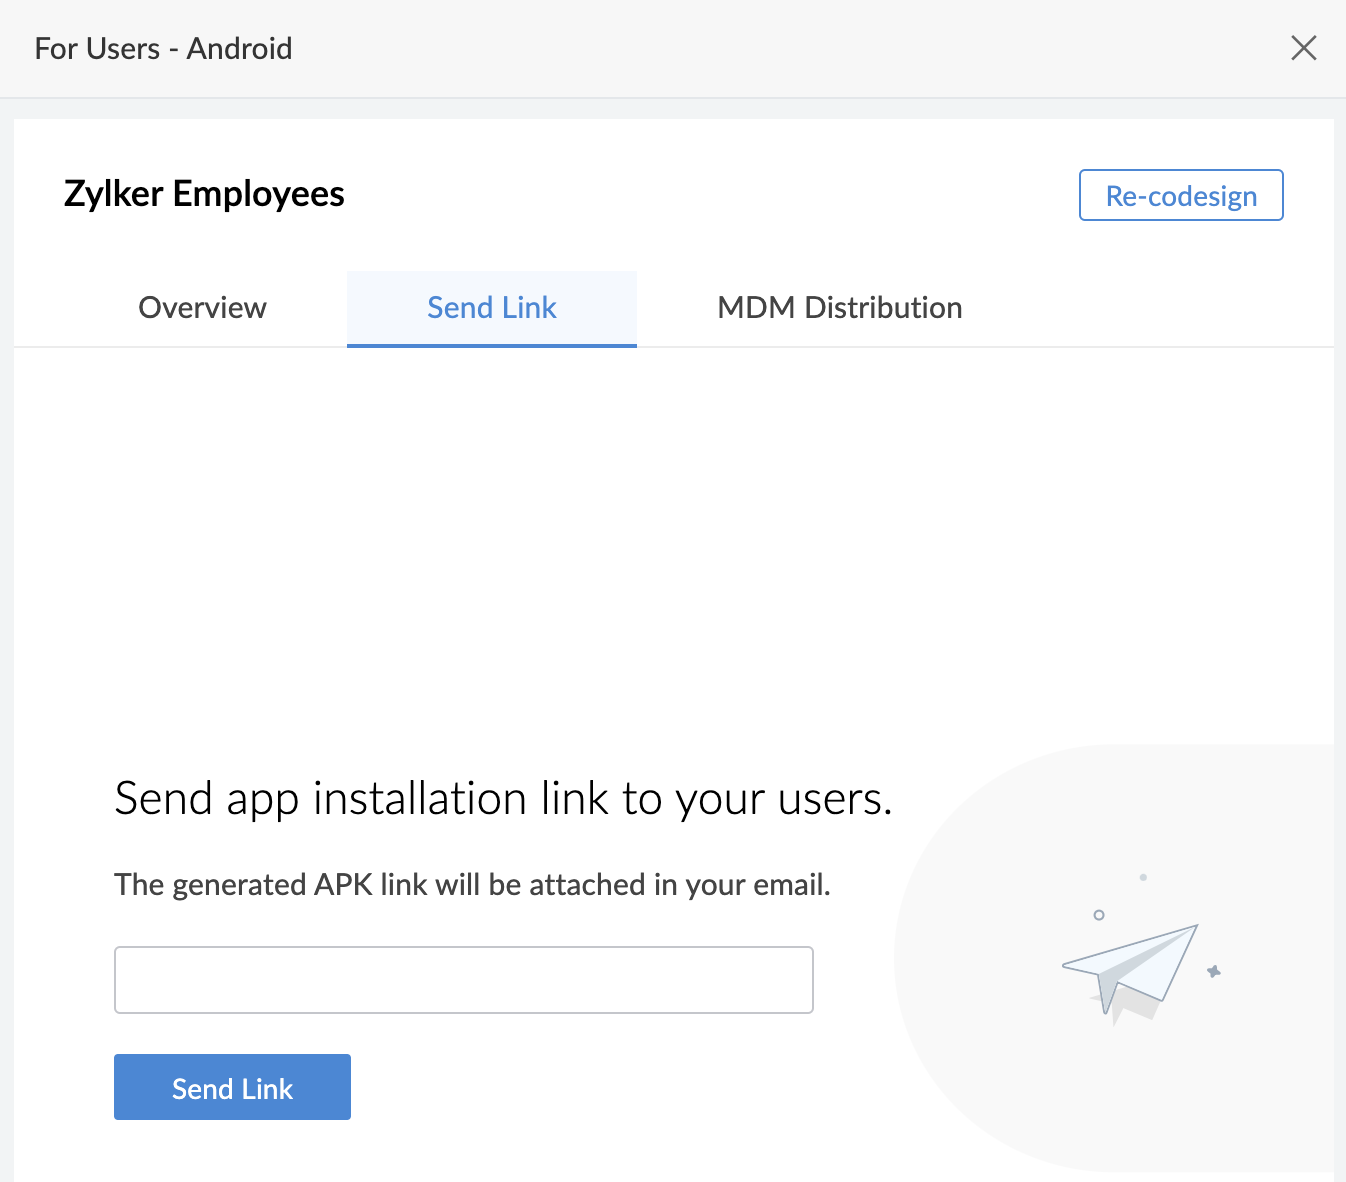Click the X icon to dismiss the dialog
1346x1182 pixels.
point(1304,47)
